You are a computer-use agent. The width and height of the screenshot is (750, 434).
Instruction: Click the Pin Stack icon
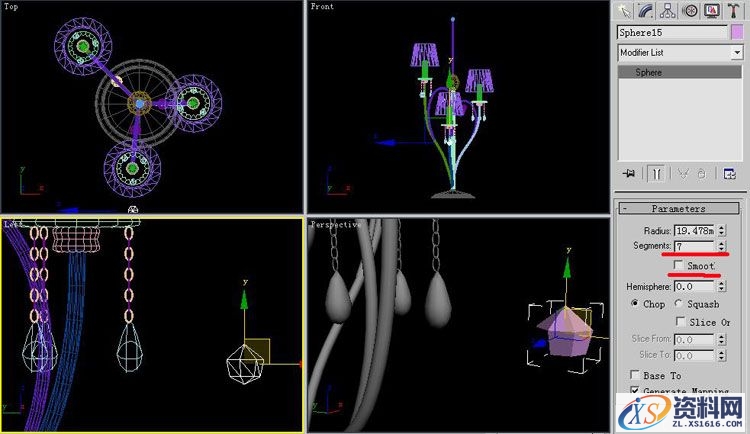tap(630, 173)
